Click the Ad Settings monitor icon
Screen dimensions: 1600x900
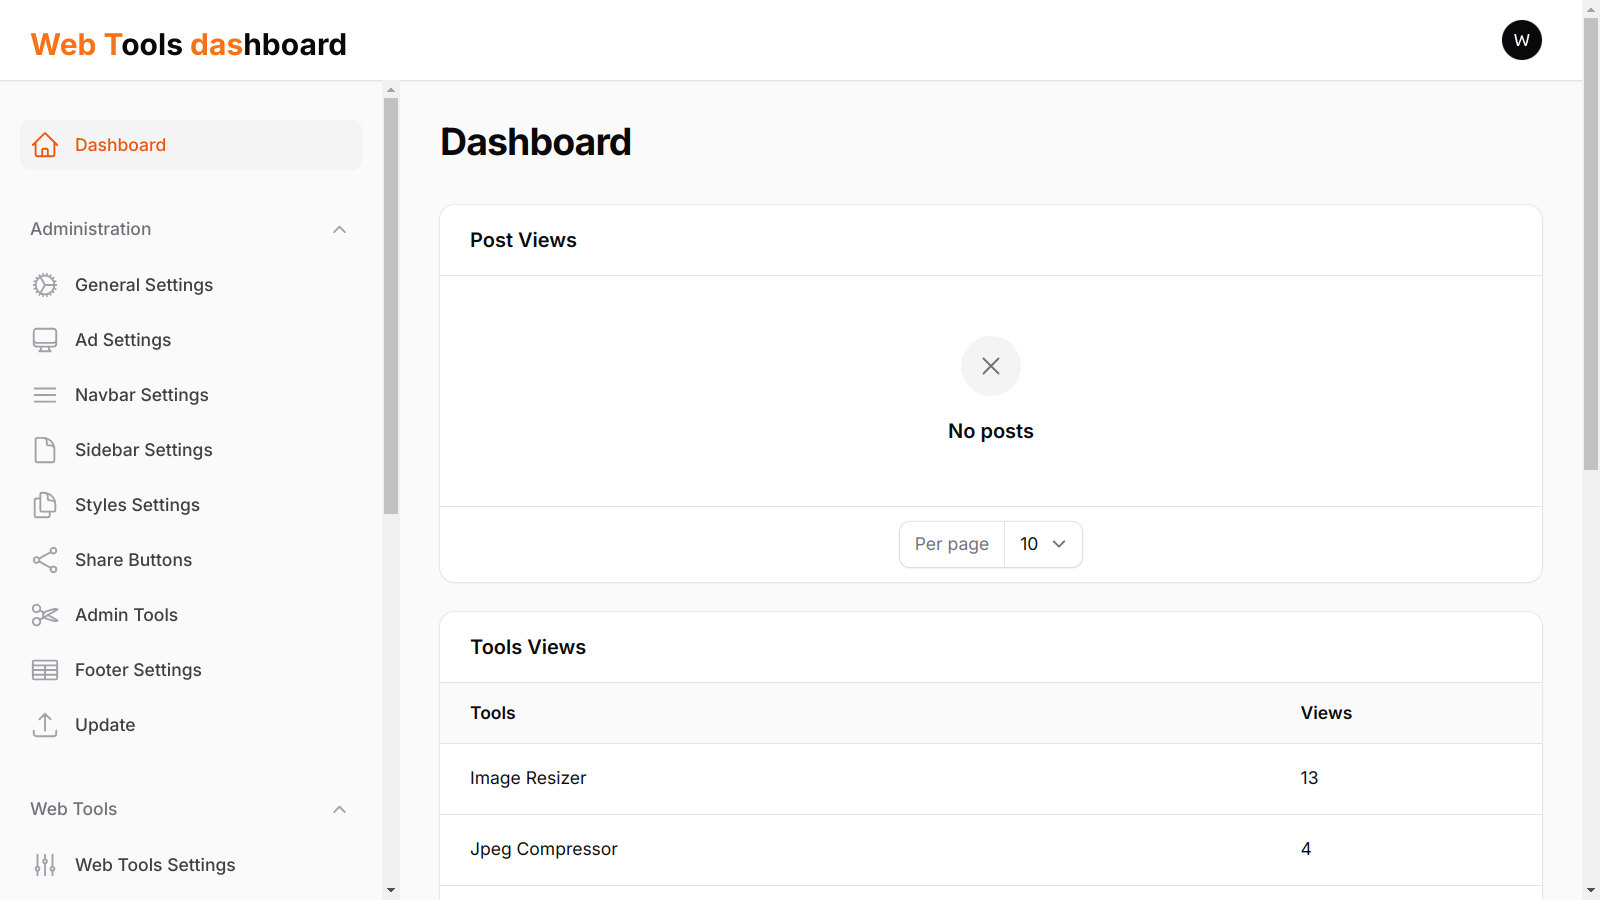click(x=45, y=340)
